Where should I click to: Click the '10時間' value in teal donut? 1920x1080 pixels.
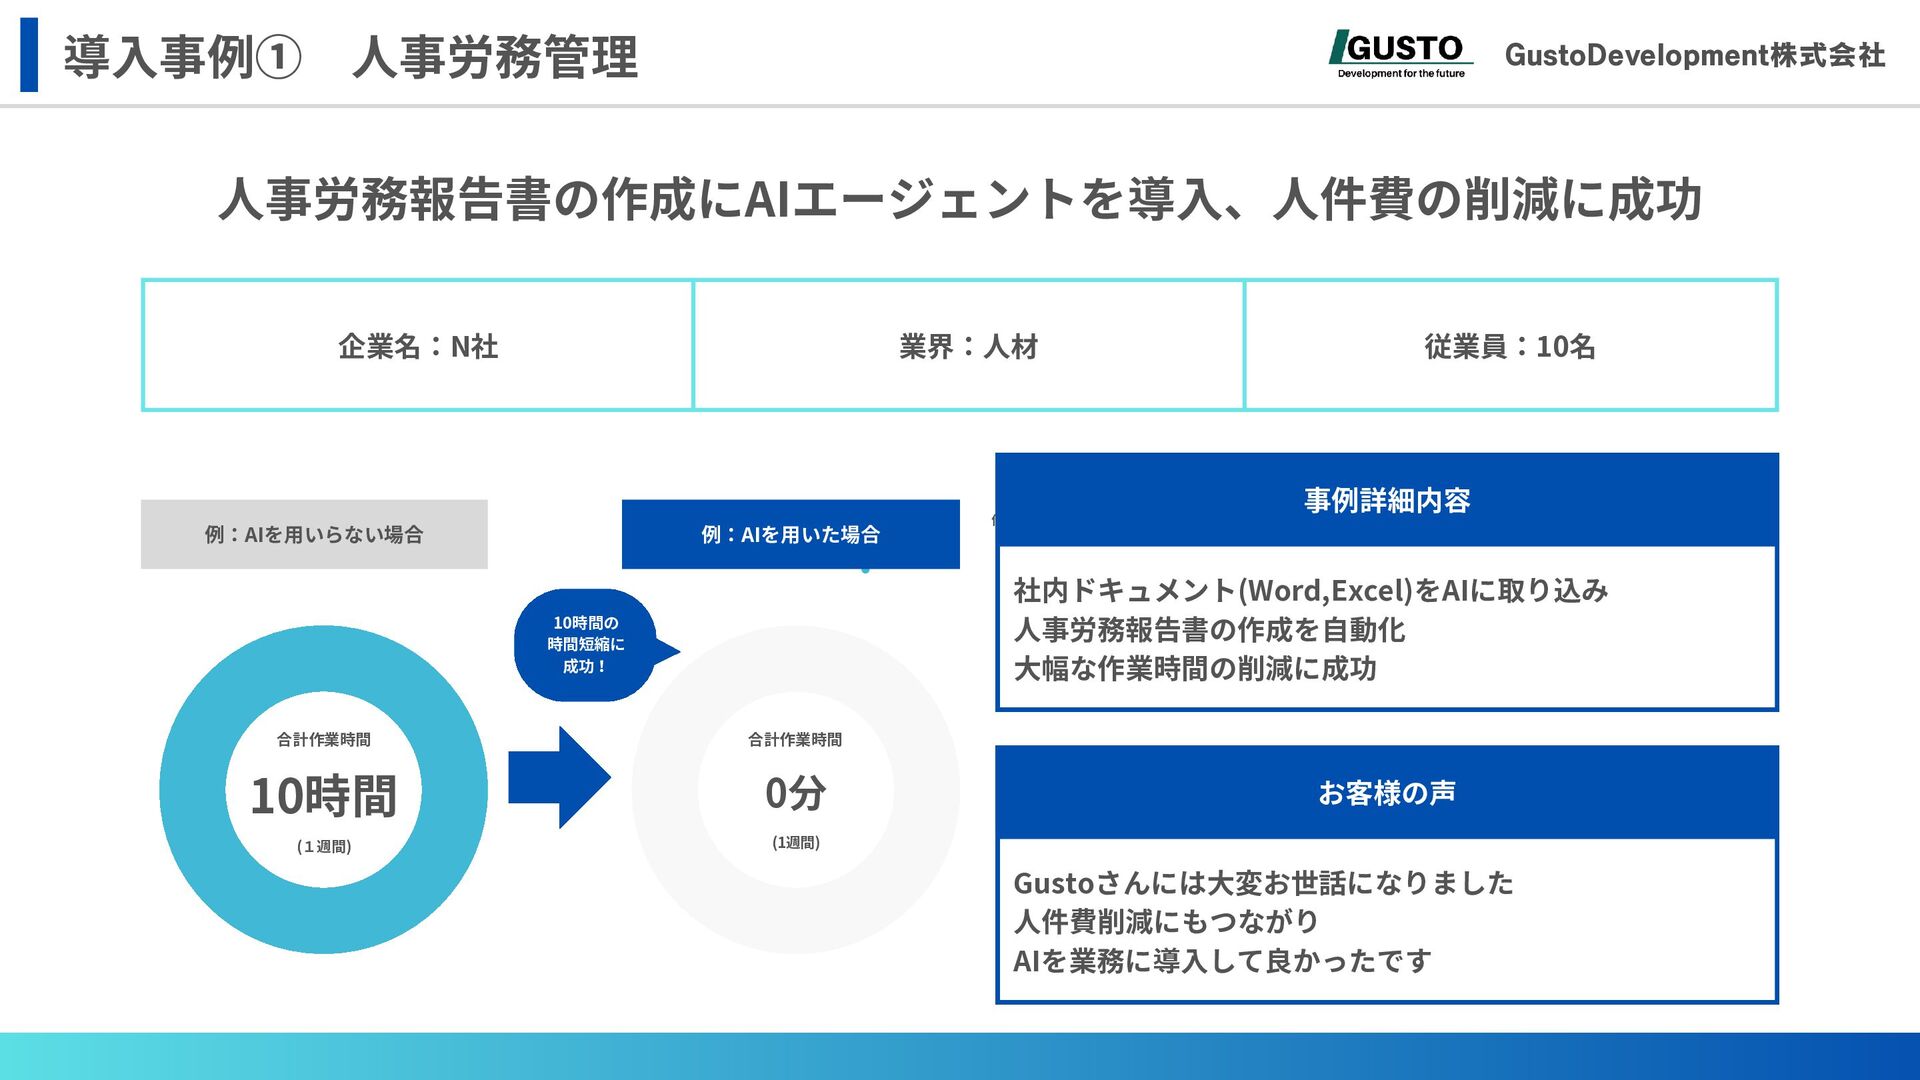pyautogui.click(x=323, y=796)
